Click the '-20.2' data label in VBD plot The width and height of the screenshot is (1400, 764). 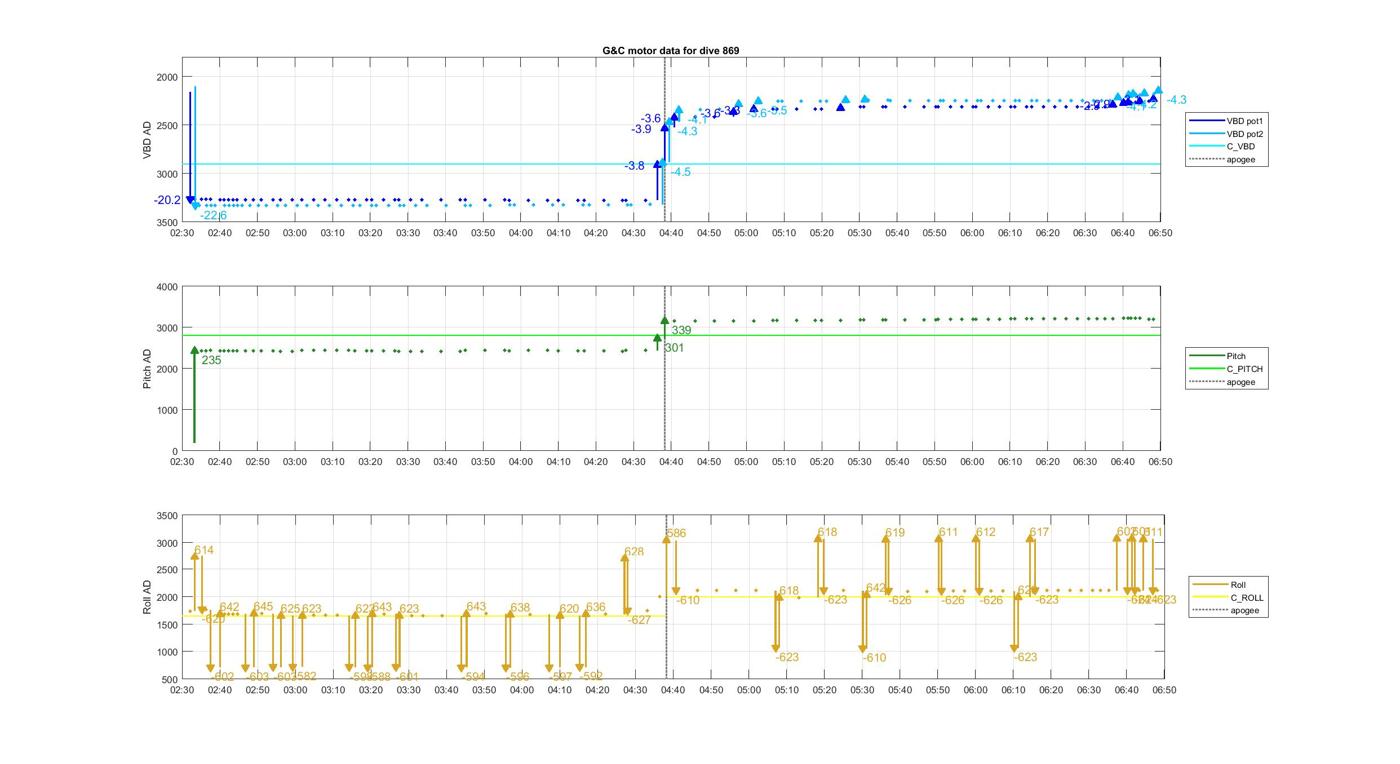[x=167, y=200]
